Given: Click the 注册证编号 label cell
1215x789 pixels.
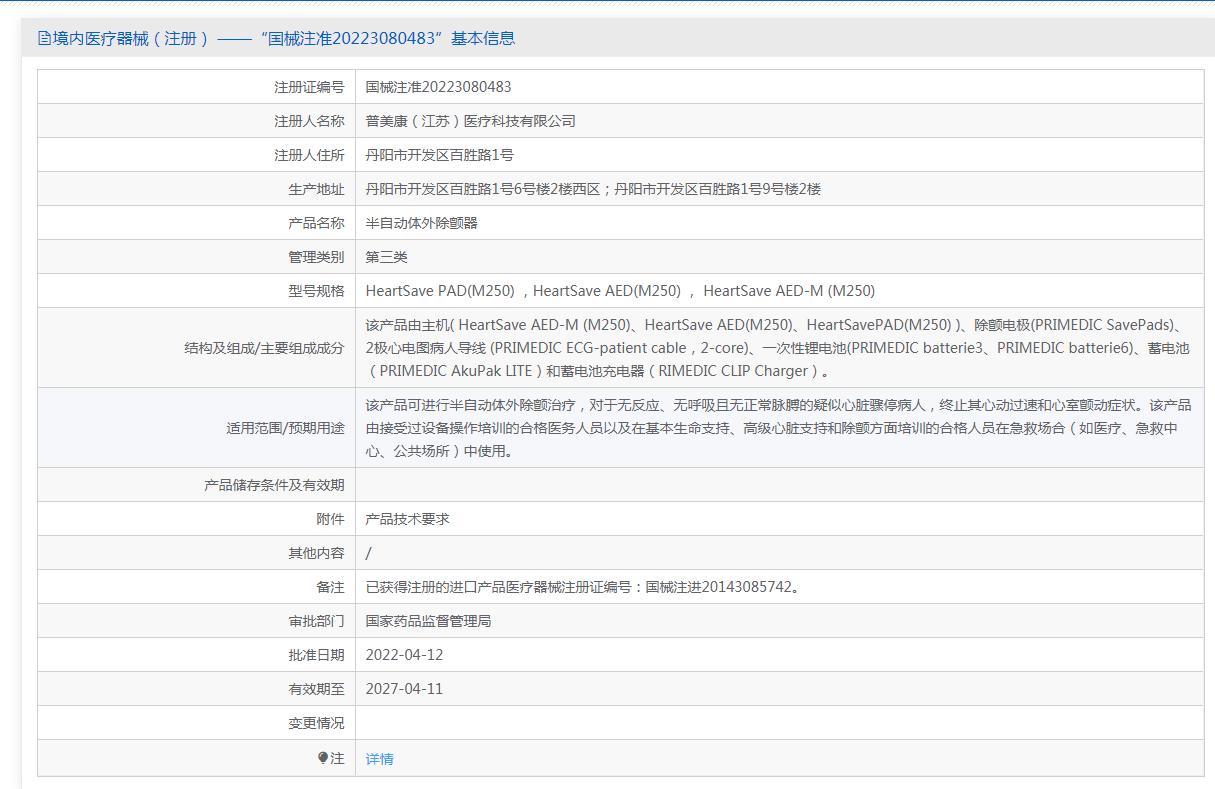Looking at the screenshot, I should [196, 87].
